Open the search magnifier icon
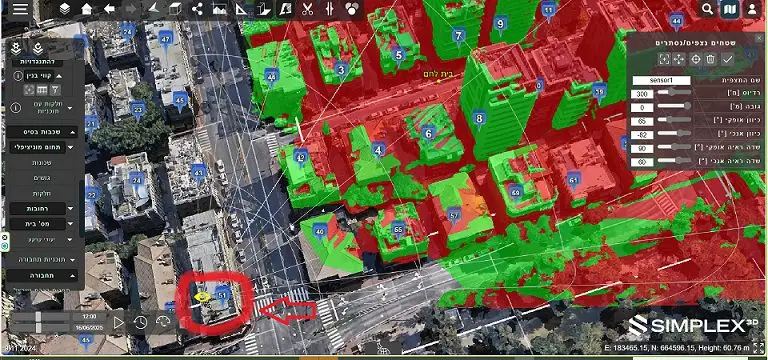Image resolution: width=768 pixels, height=360 pixels. 707,9
